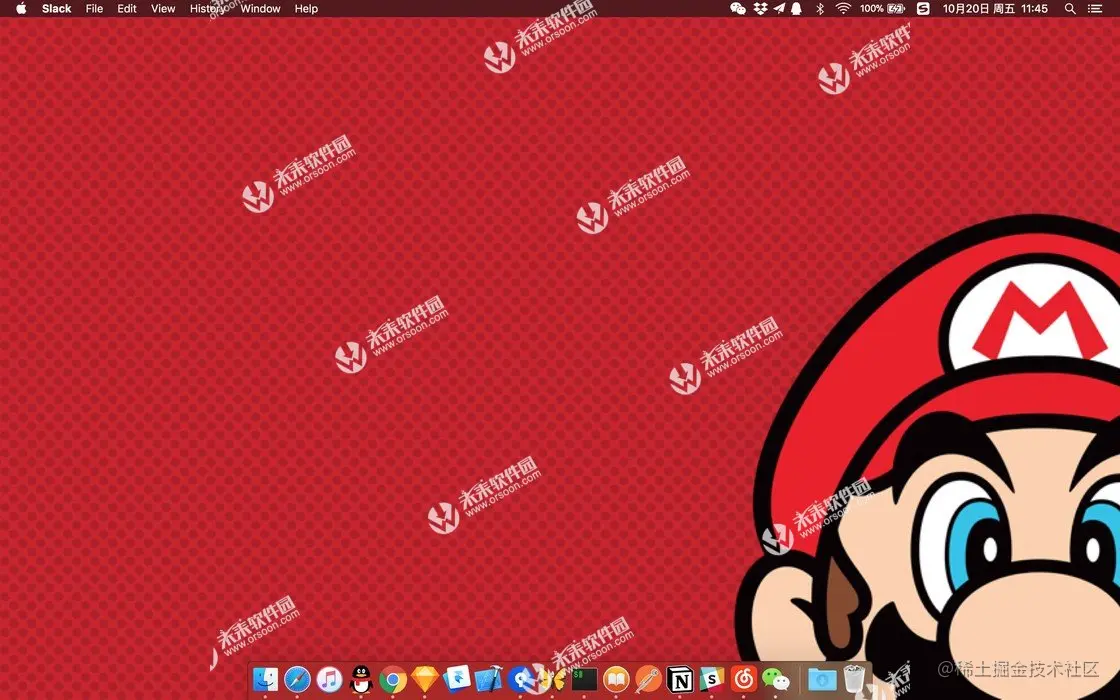The image size is (1120, 700).
Task: Open the Downloads folder stack
Action: coord(822,679)
